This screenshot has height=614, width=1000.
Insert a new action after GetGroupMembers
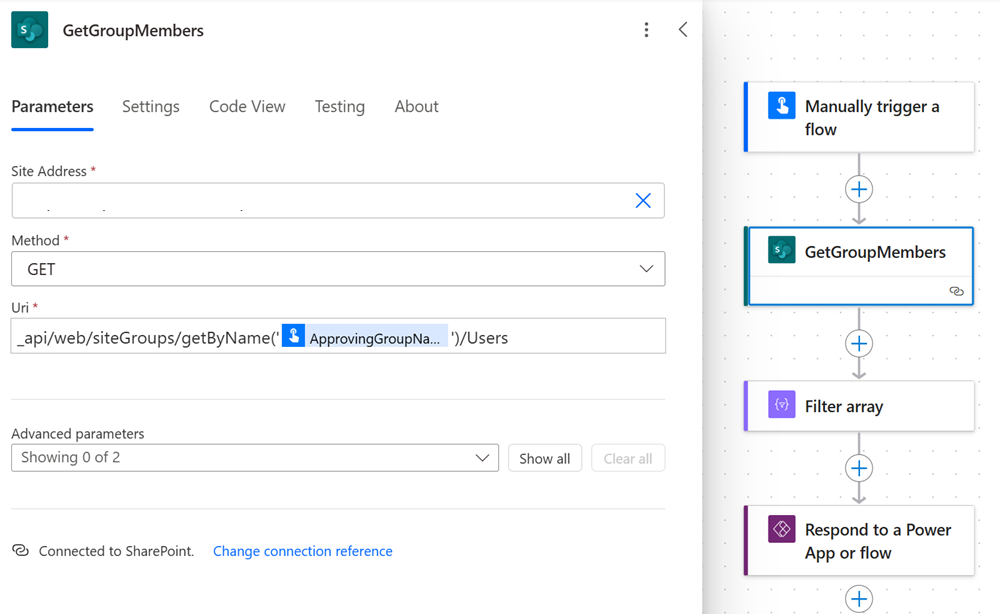click(x=858, y=343)
